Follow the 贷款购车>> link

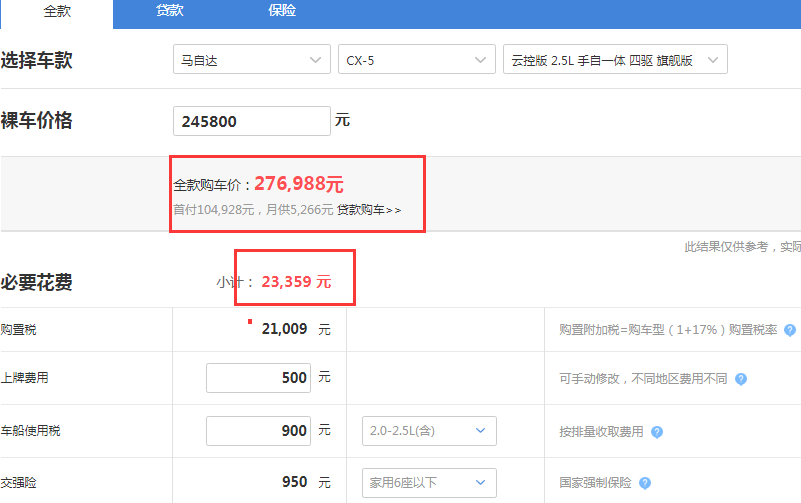[369, 210]
